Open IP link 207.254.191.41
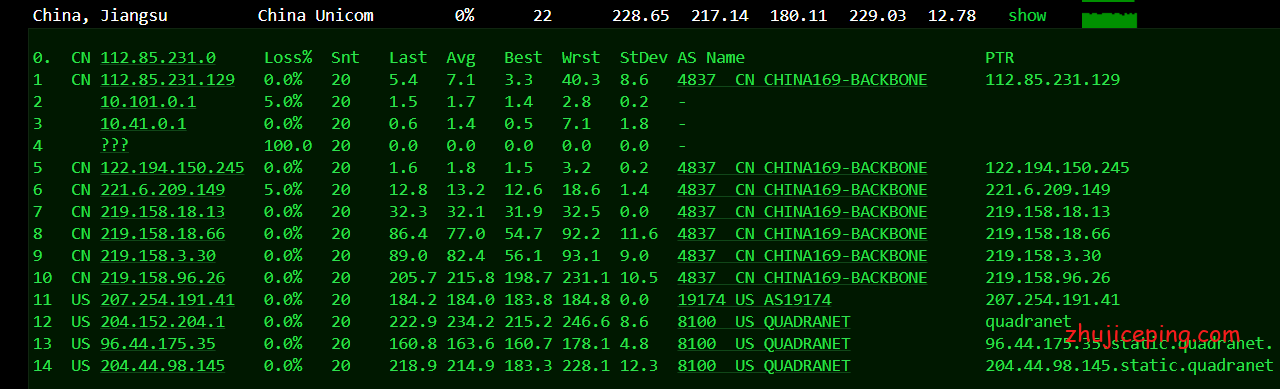This screenshot has height=389, width=1280. click(167, 300)
